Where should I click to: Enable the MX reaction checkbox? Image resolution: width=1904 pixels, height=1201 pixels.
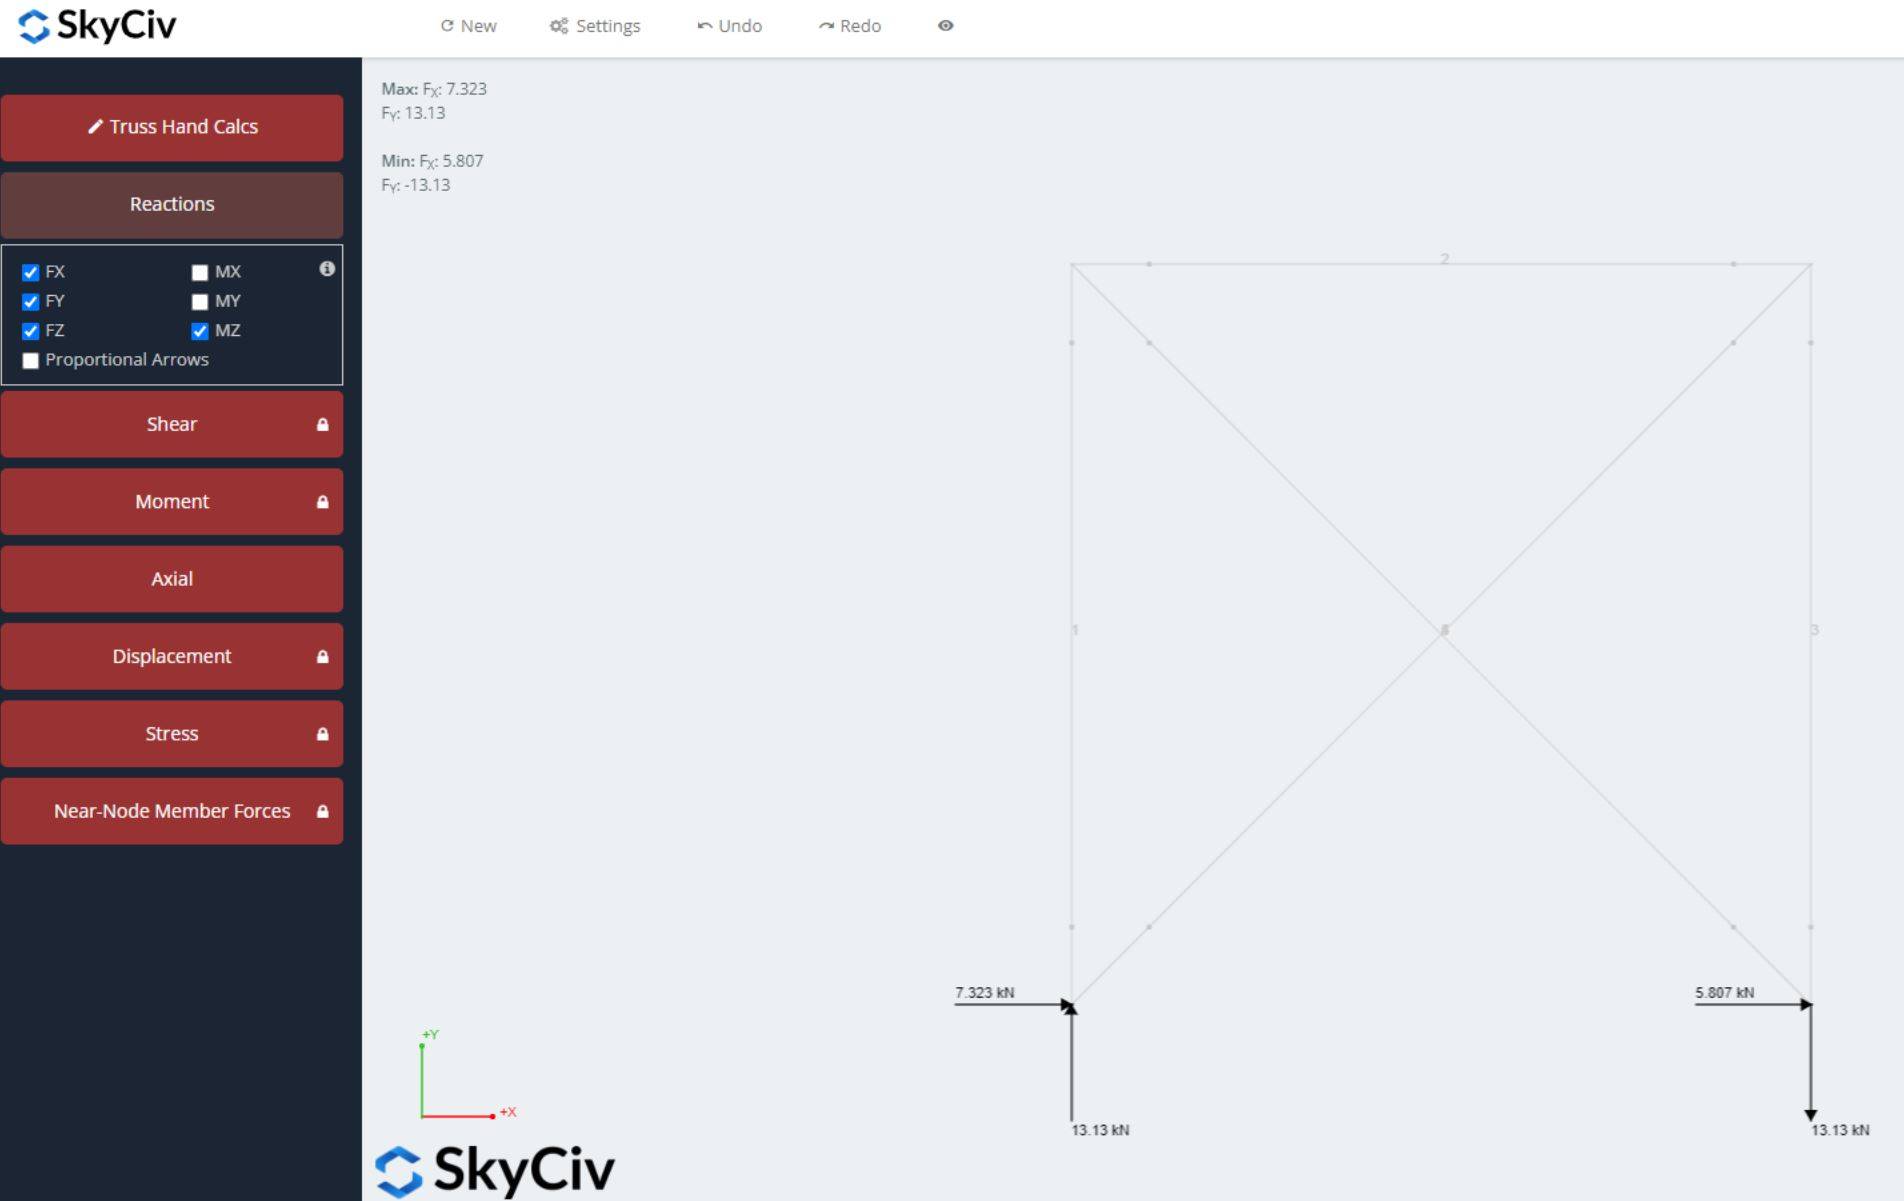[200, 272]
